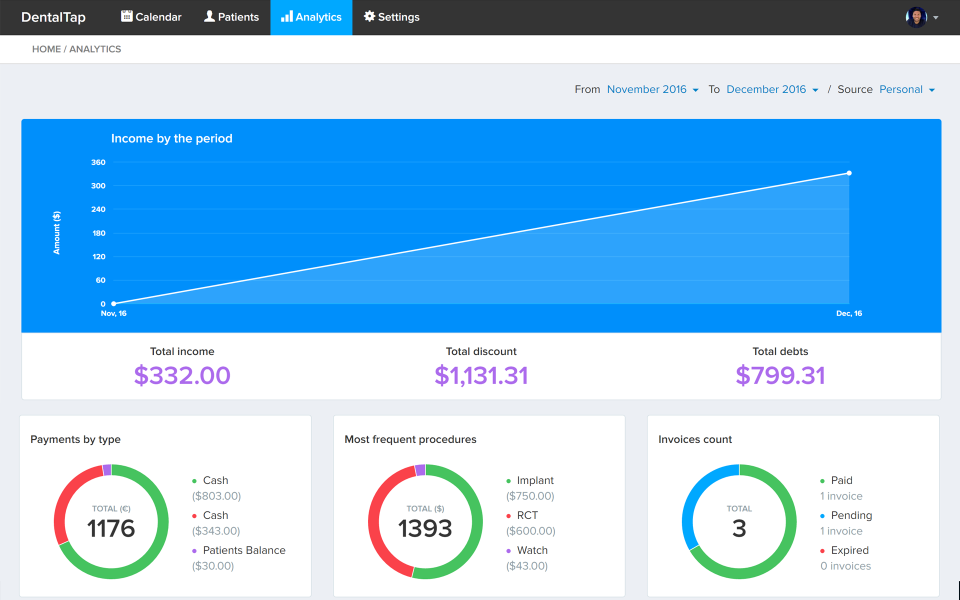This screenshot has width=960, height=600.
Task: Click the caret next to the avatar
Action: coord(936,18)
